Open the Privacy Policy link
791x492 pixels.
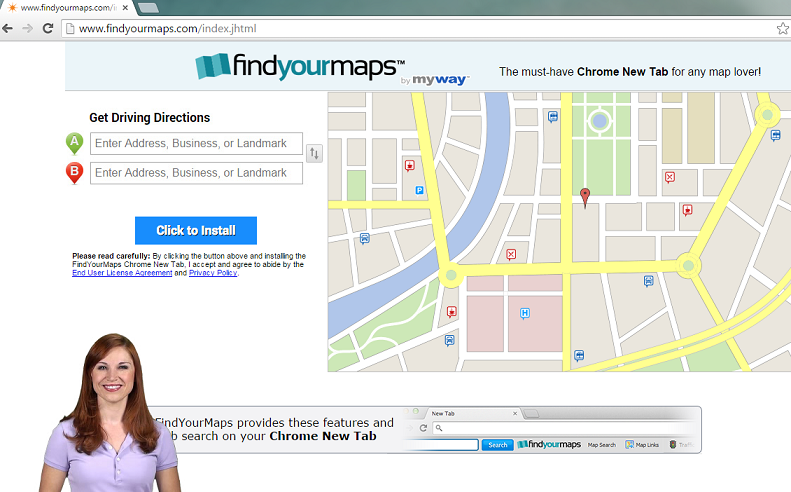[213, 273]
